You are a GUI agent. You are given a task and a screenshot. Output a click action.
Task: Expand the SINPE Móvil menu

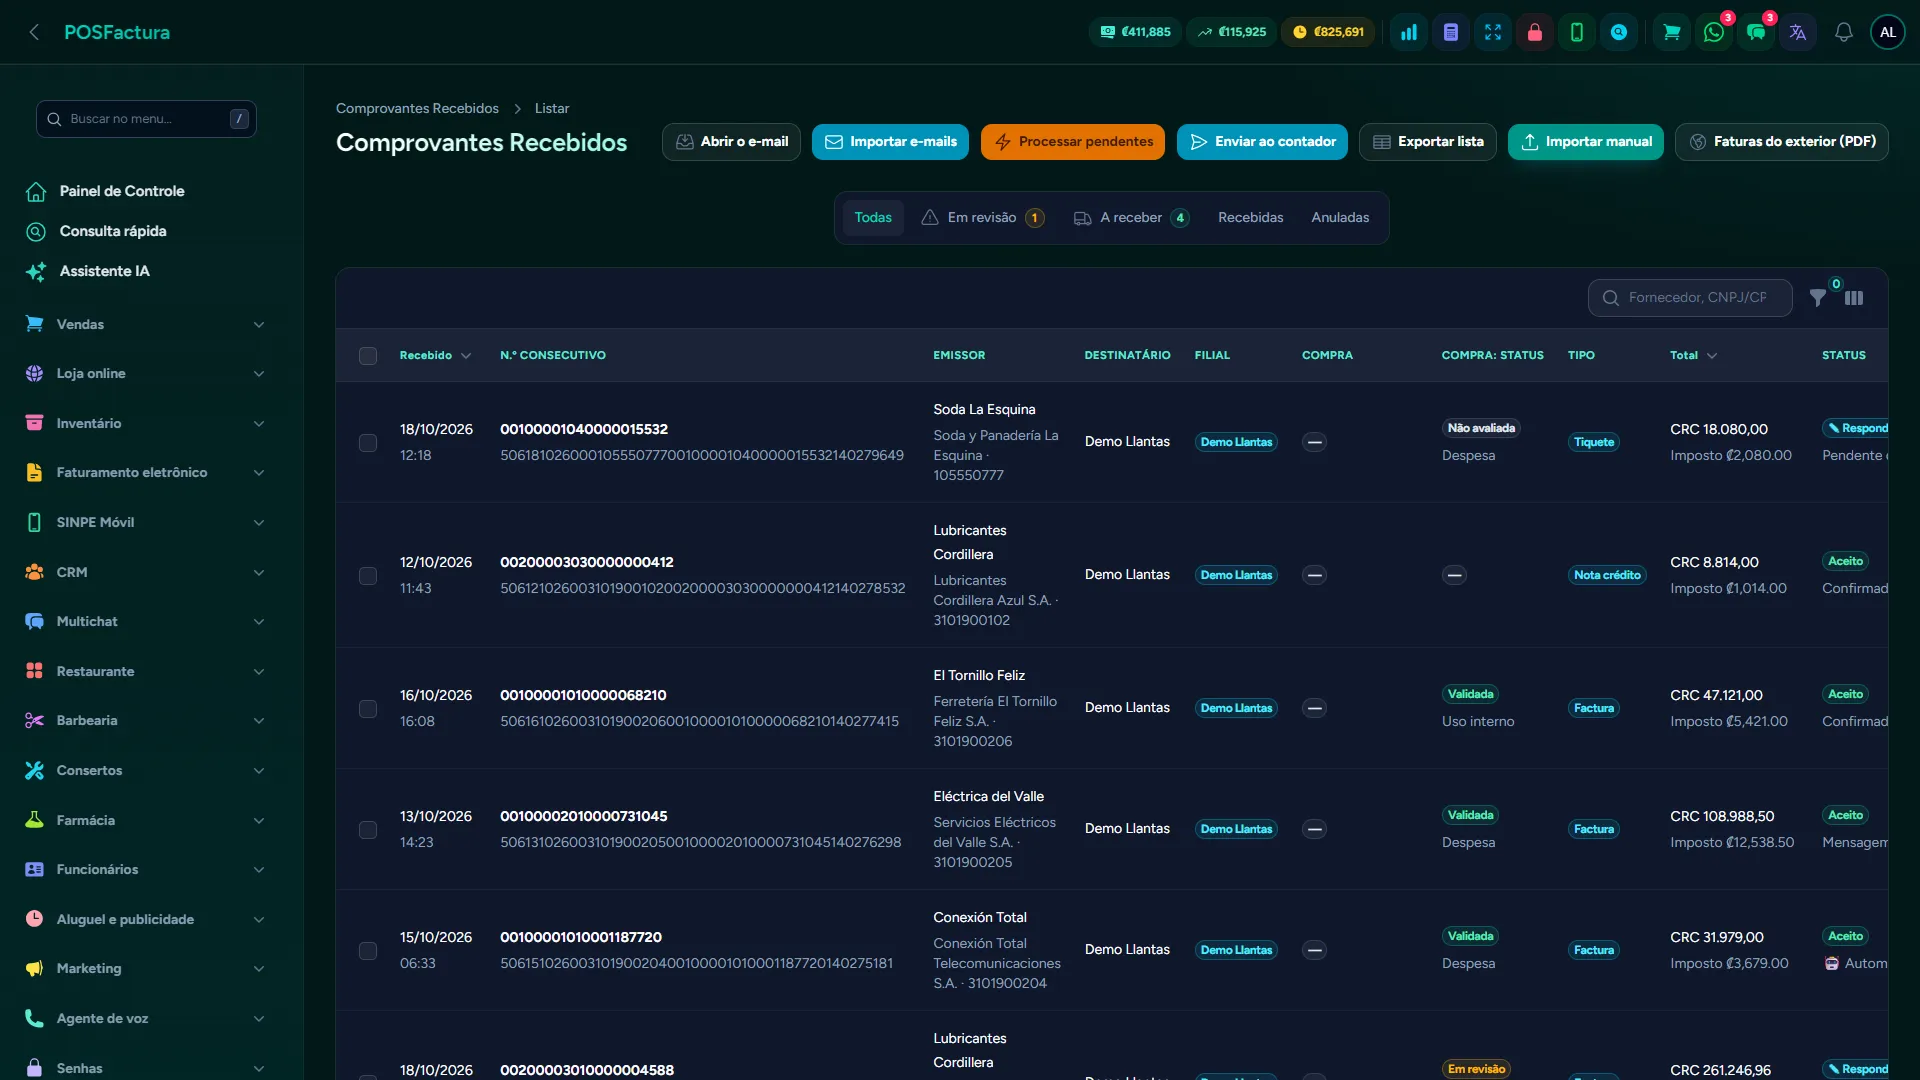point(146,522)
